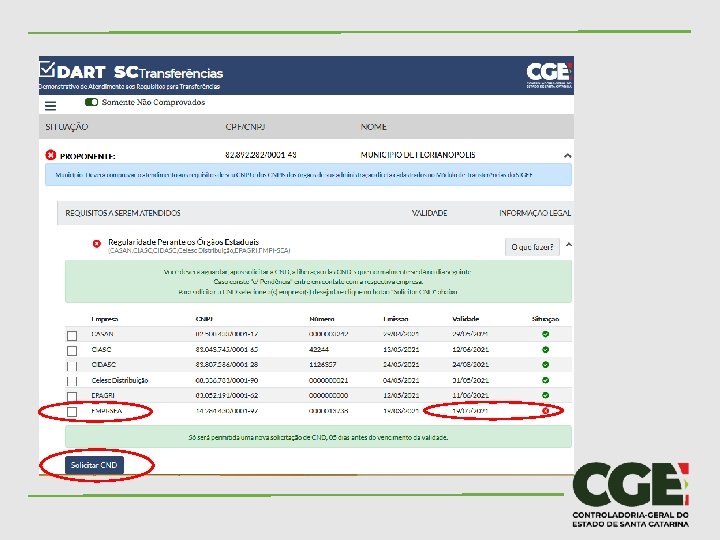Click the Validade column header
The height and width of the screenshot is (540, 720).
tap(465, 319)
